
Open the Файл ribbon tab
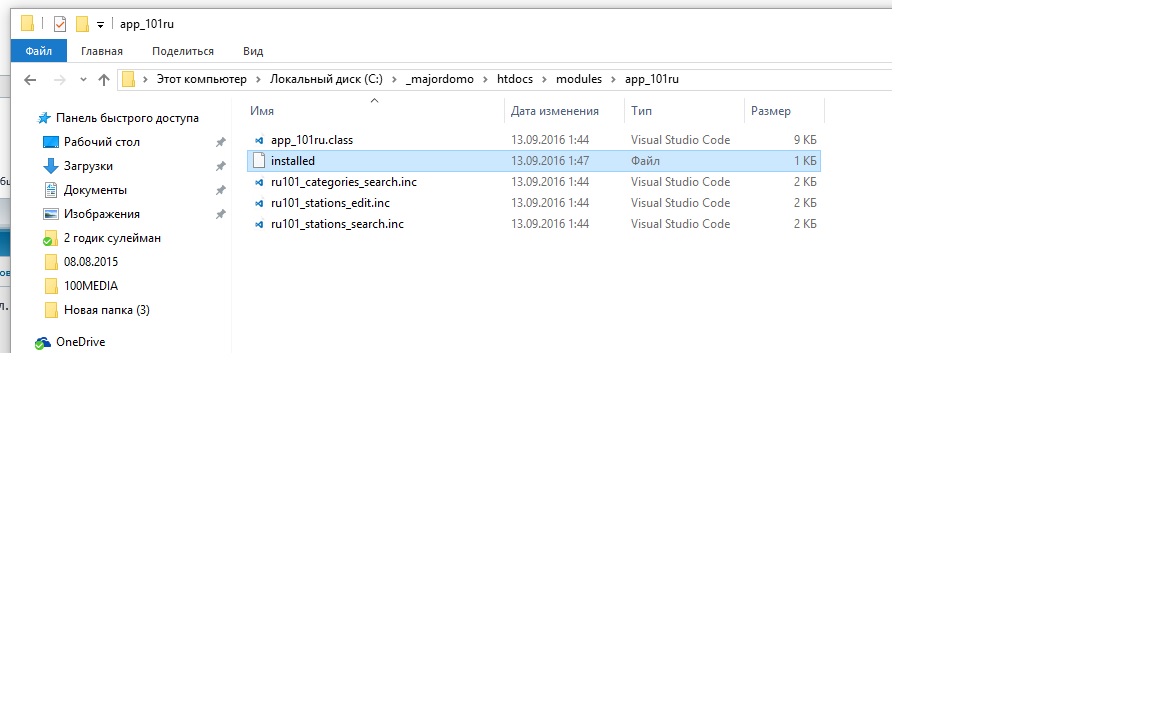38,51
